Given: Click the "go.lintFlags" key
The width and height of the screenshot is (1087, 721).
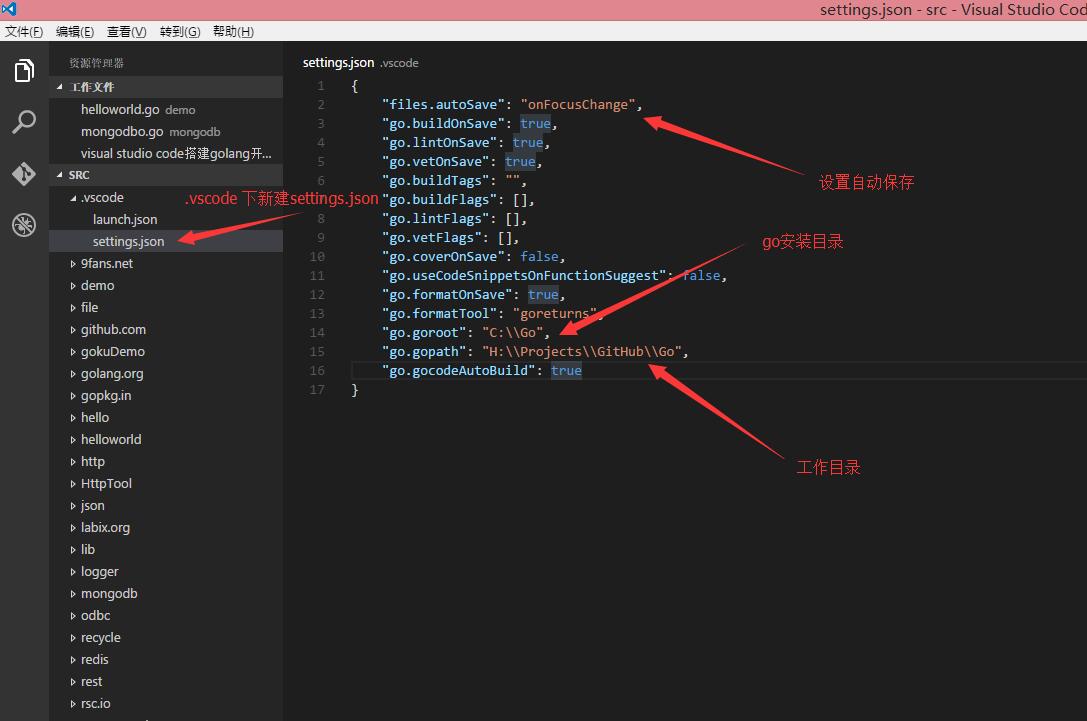Looking at the screenshot, I should [435, 219].
